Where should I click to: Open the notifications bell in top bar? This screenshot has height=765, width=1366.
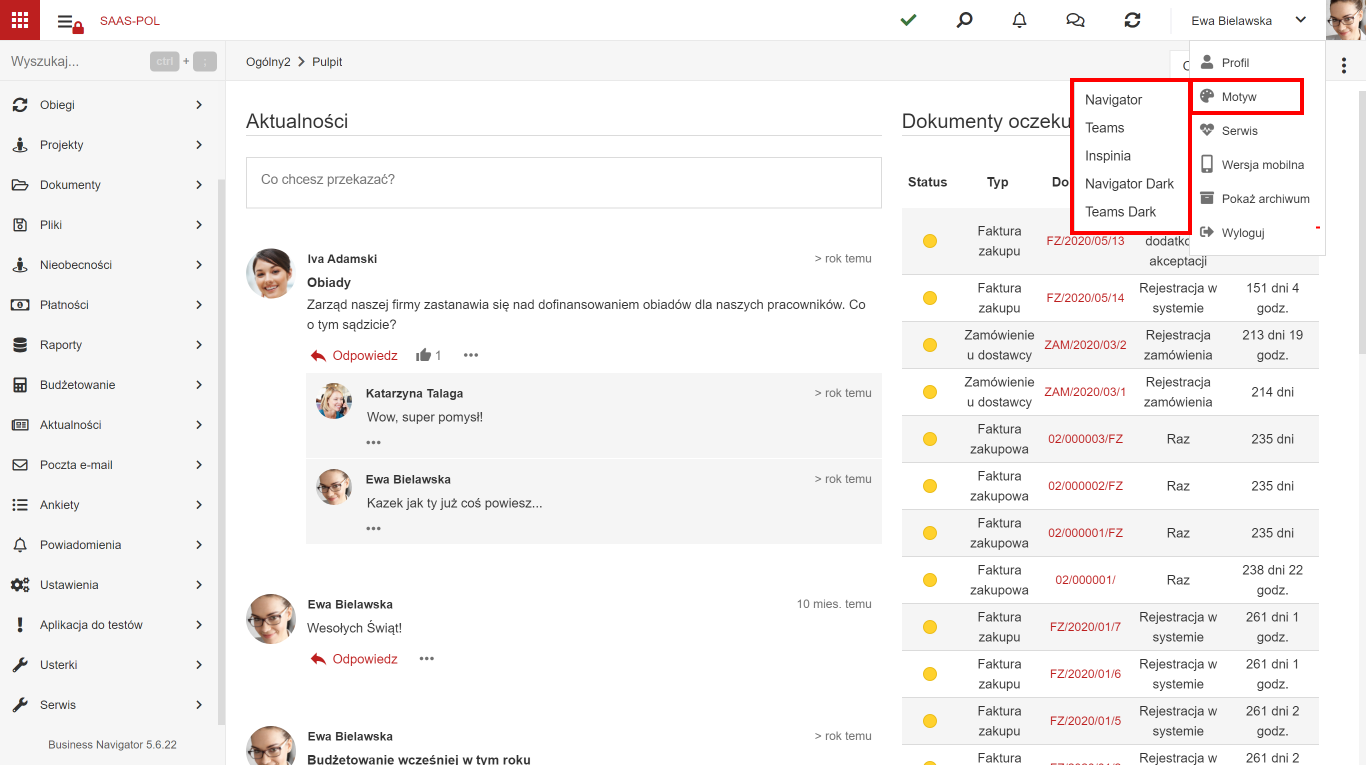1020,20
